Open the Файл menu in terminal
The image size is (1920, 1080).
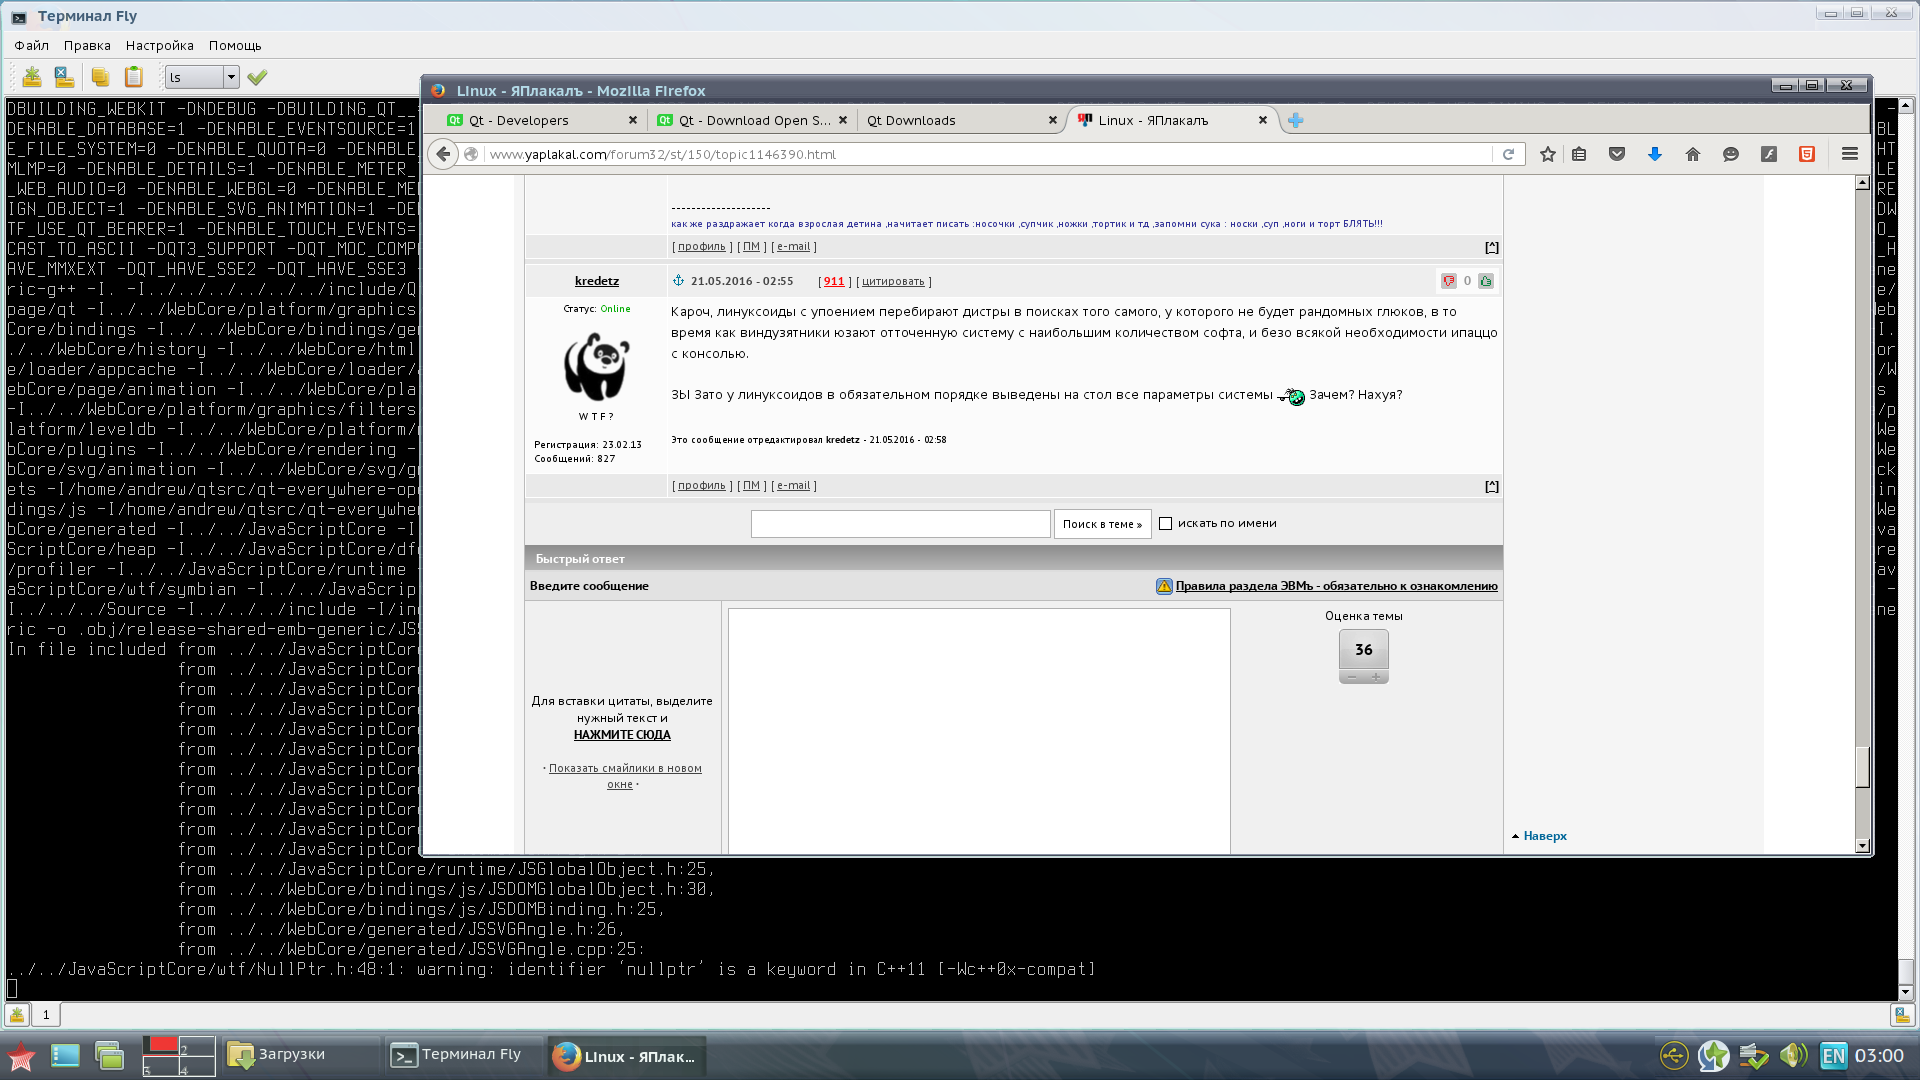pyautogui.click(x=32, y=45)
